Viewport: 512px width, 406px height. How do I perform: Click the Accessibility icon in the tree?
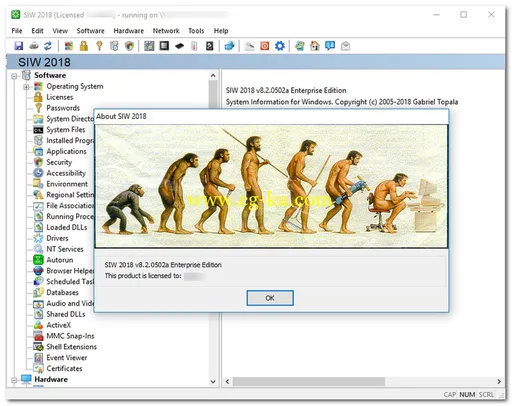point(38,173)
